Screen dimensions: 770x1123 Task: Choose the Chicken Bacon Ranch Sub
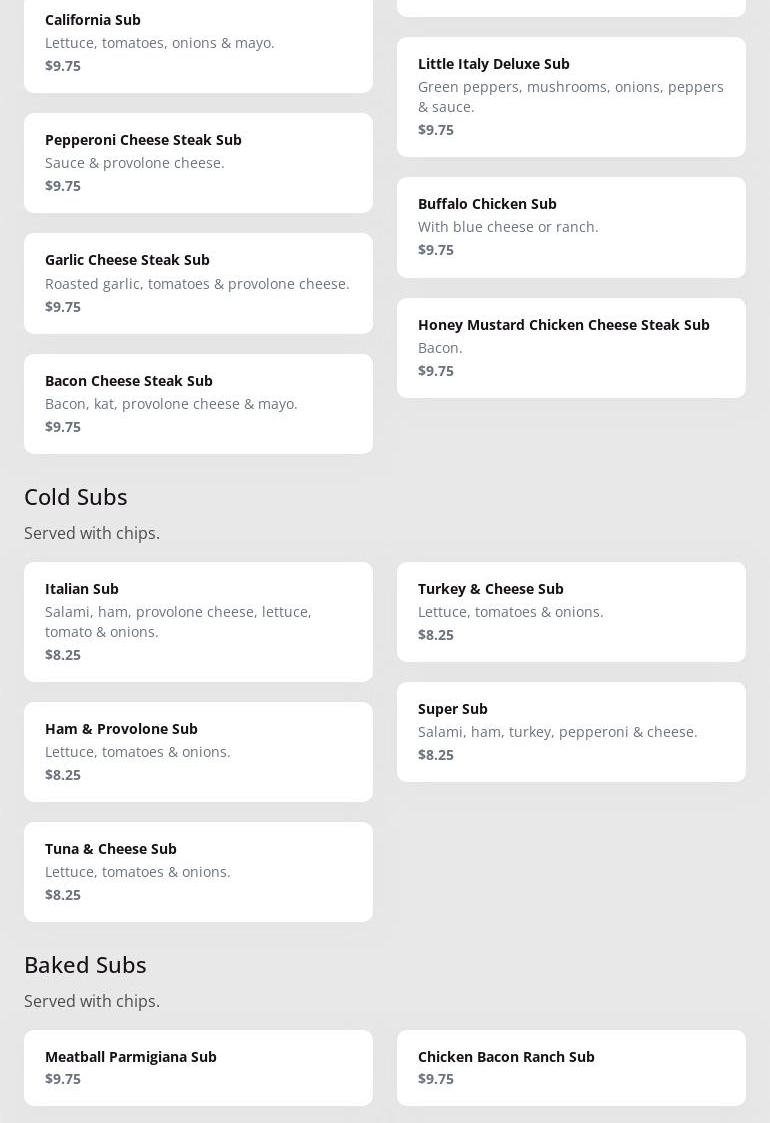[571, 1068]
